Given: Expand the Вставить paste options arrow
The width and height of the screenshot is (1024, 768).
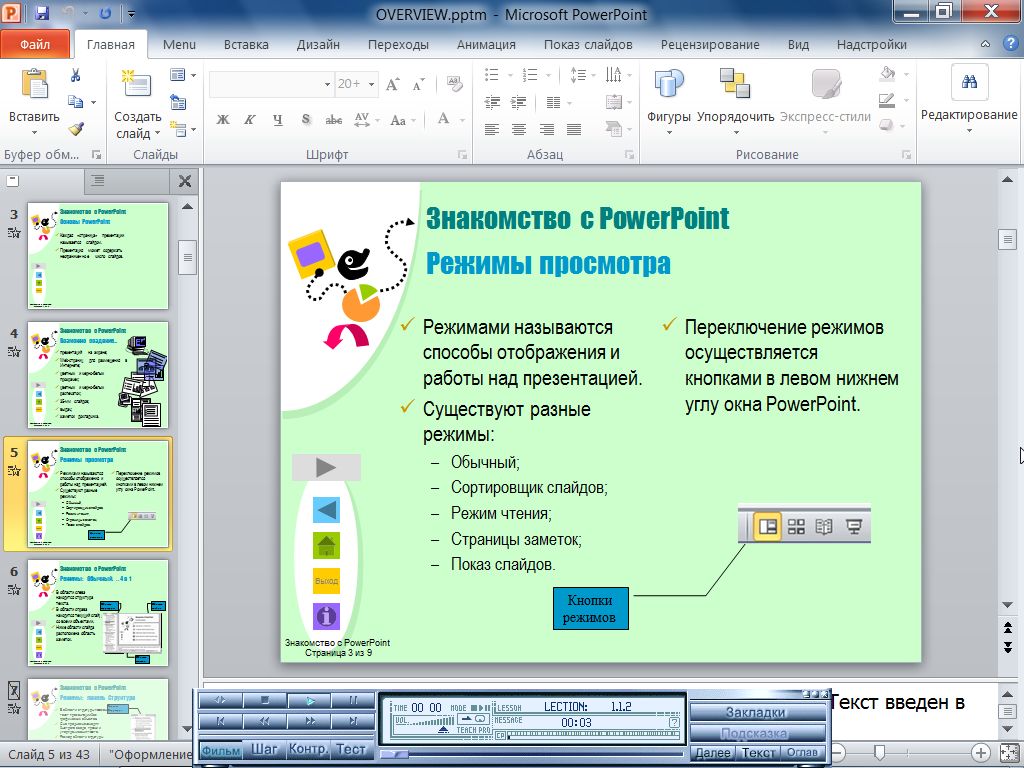Looking at the screenshot, I should (34, 133).
